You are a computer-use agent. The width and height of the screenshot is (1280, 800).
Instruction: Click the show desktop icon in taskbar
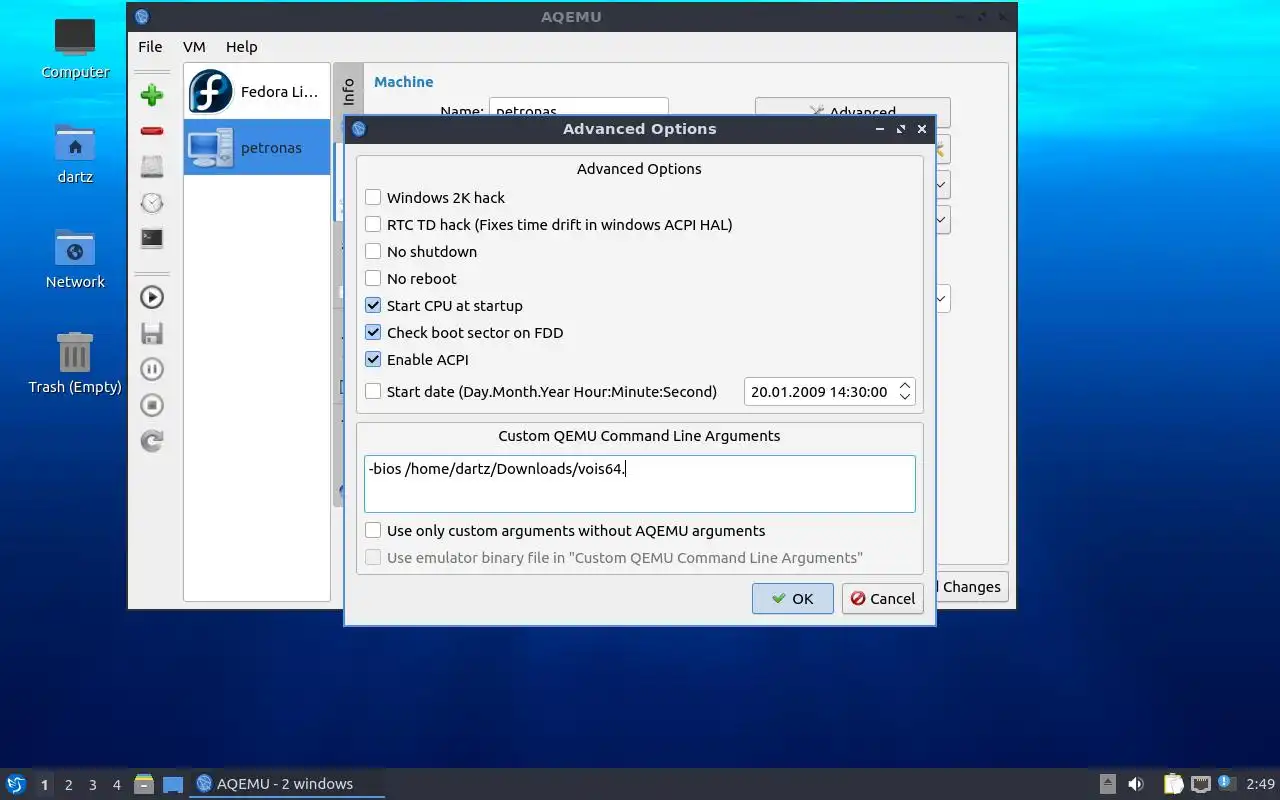pos(173,784)
